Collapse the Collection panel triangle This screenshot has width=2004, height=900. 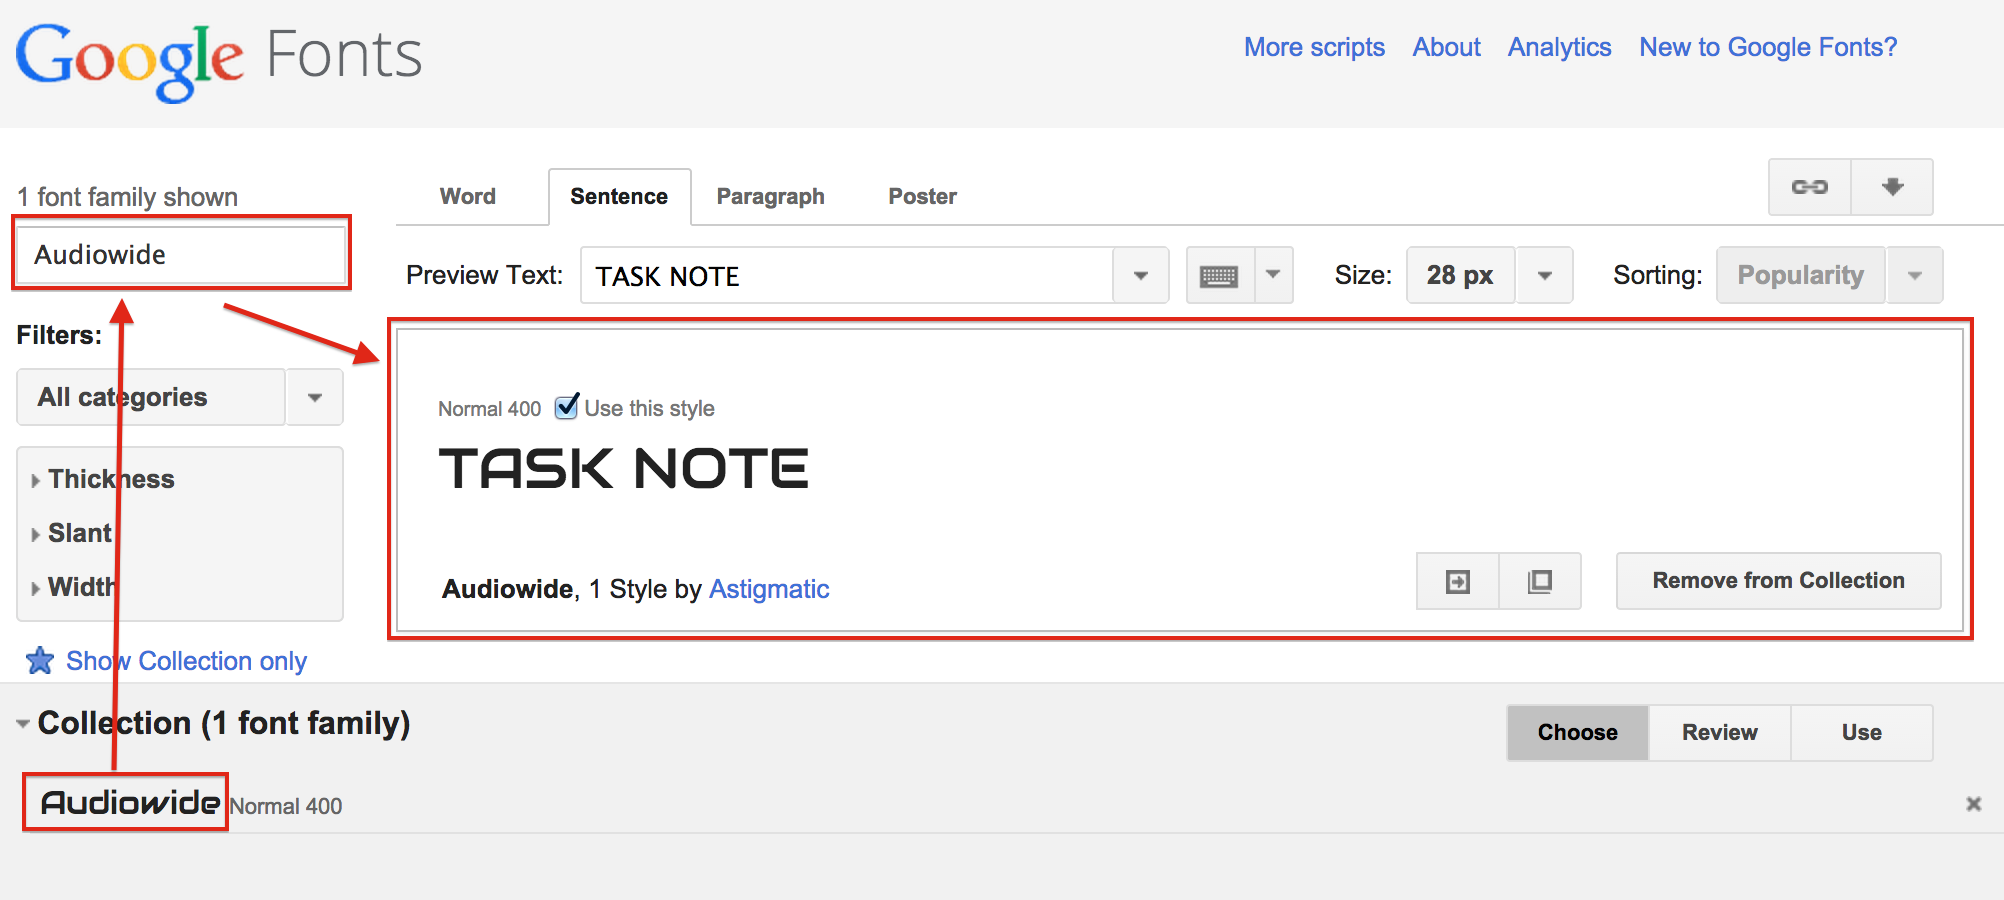pyautogui.click(x=22, y=723)
